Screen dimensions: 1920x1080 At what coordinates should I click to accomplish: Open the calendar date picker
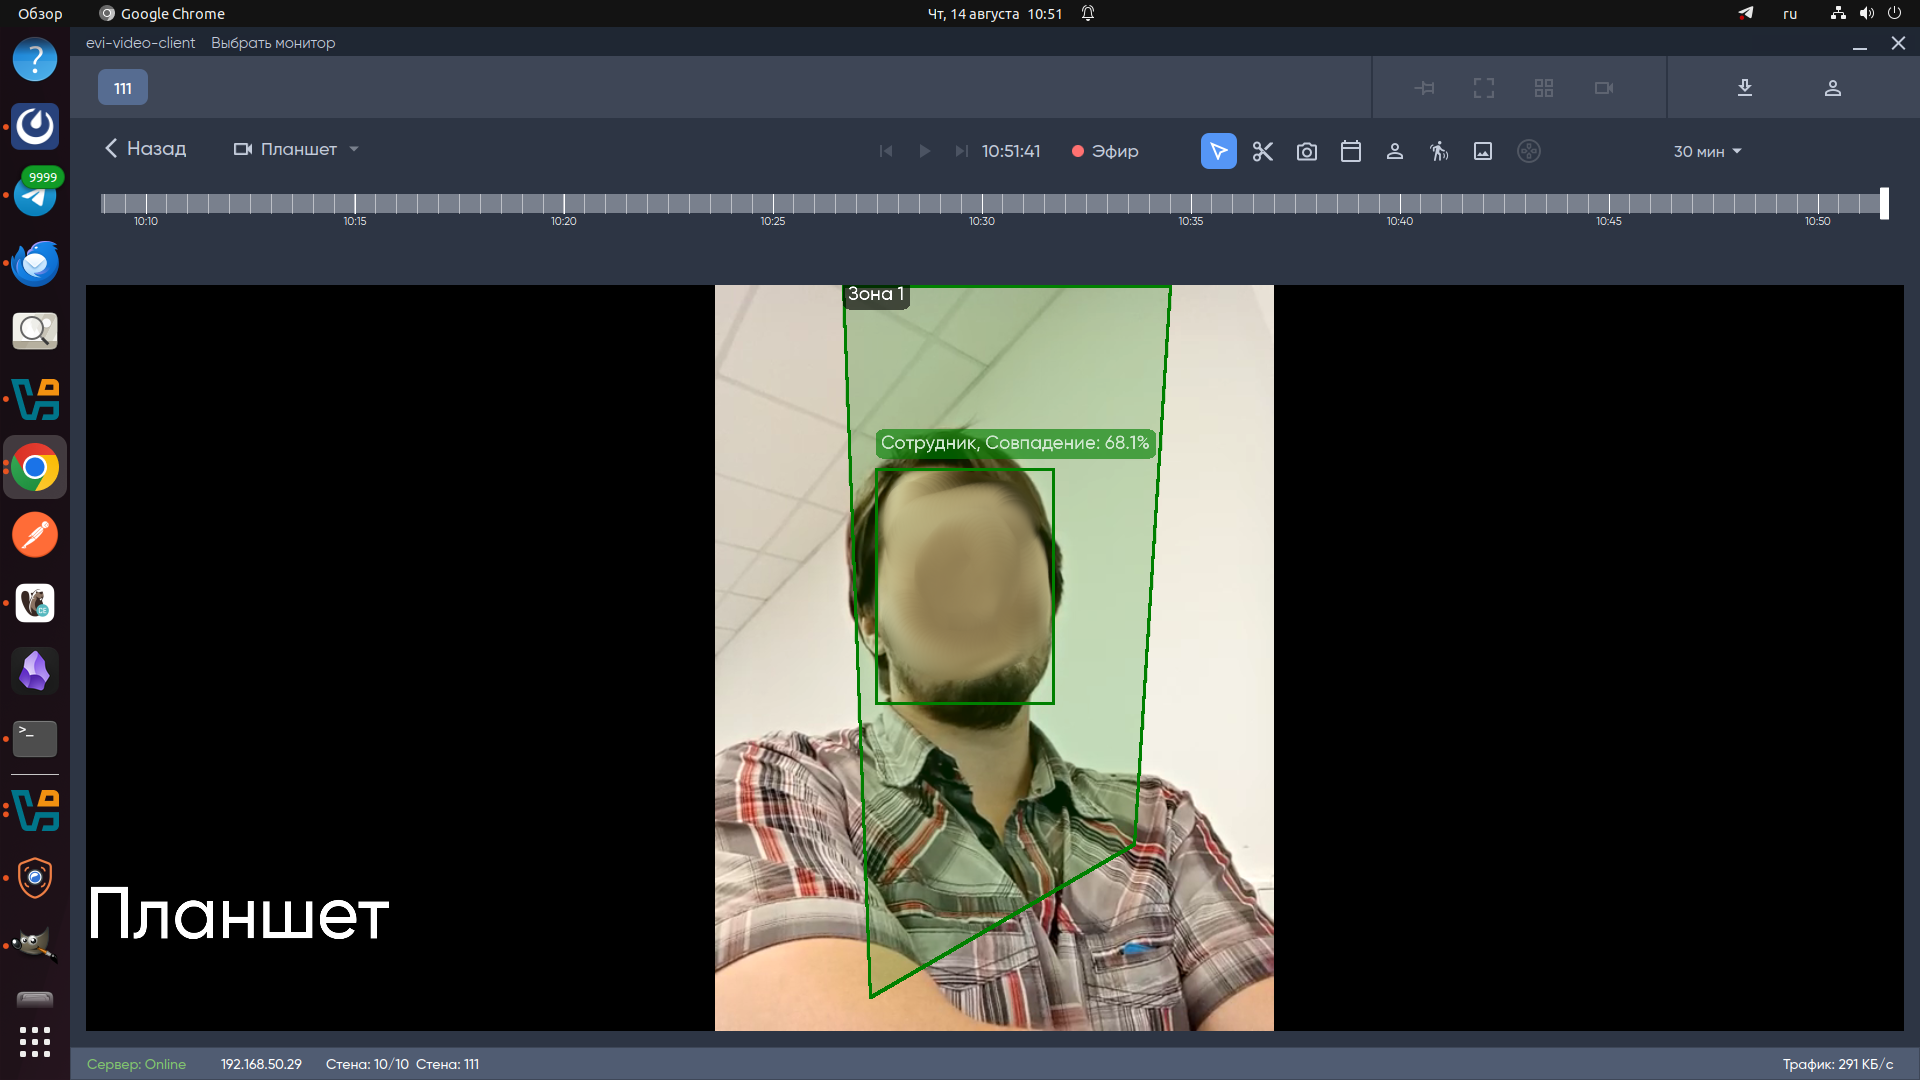[1351, 151]
